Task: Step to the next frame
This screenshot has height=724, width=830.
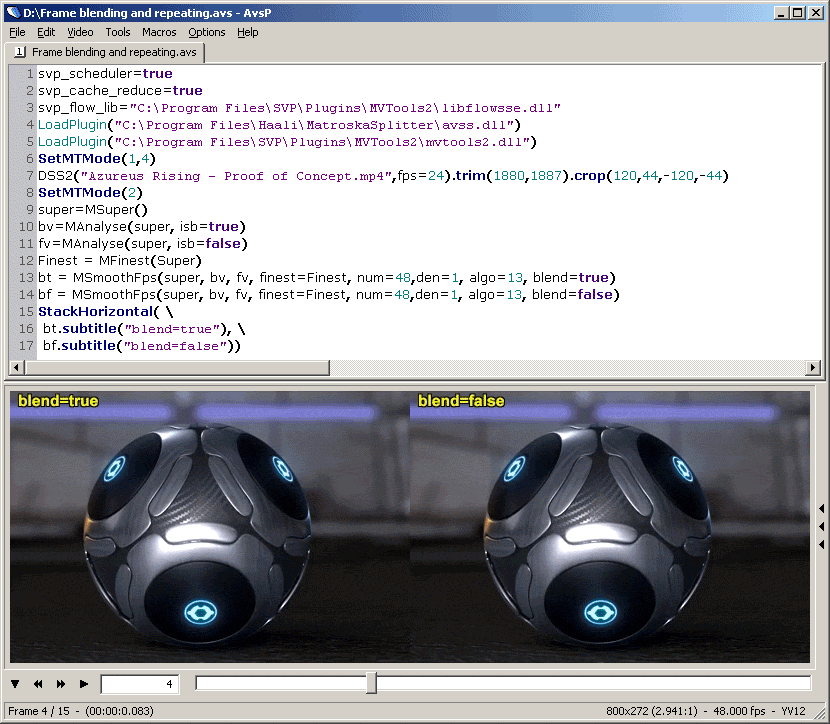Action: (x=61, y=684)
